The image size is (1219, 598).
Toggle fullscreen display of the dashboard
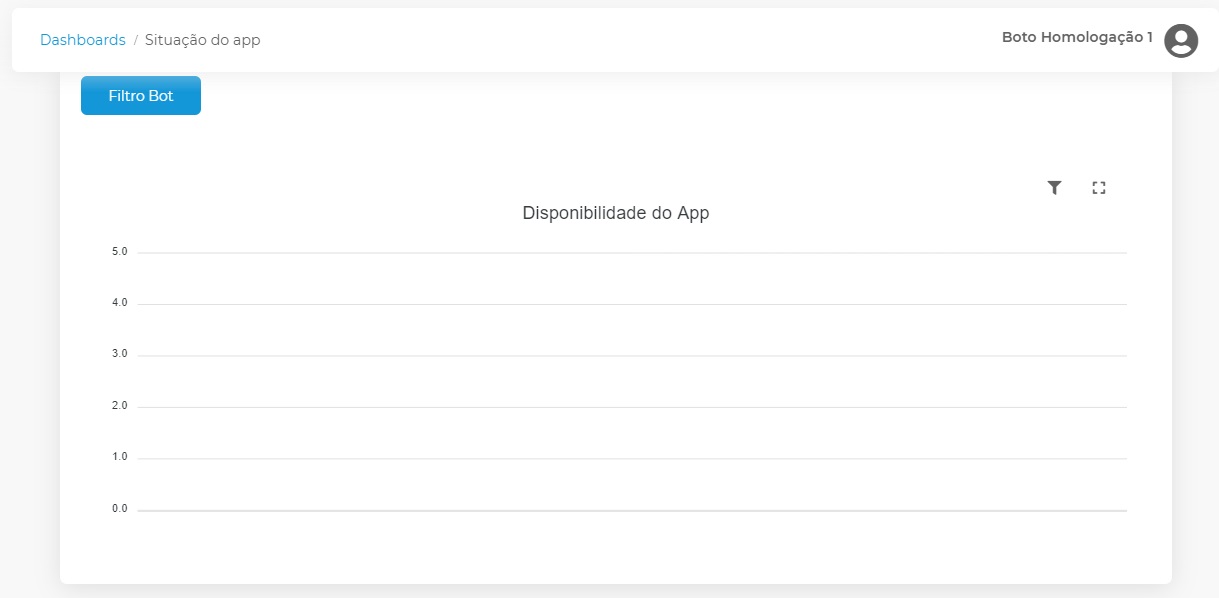(1098, 187)
